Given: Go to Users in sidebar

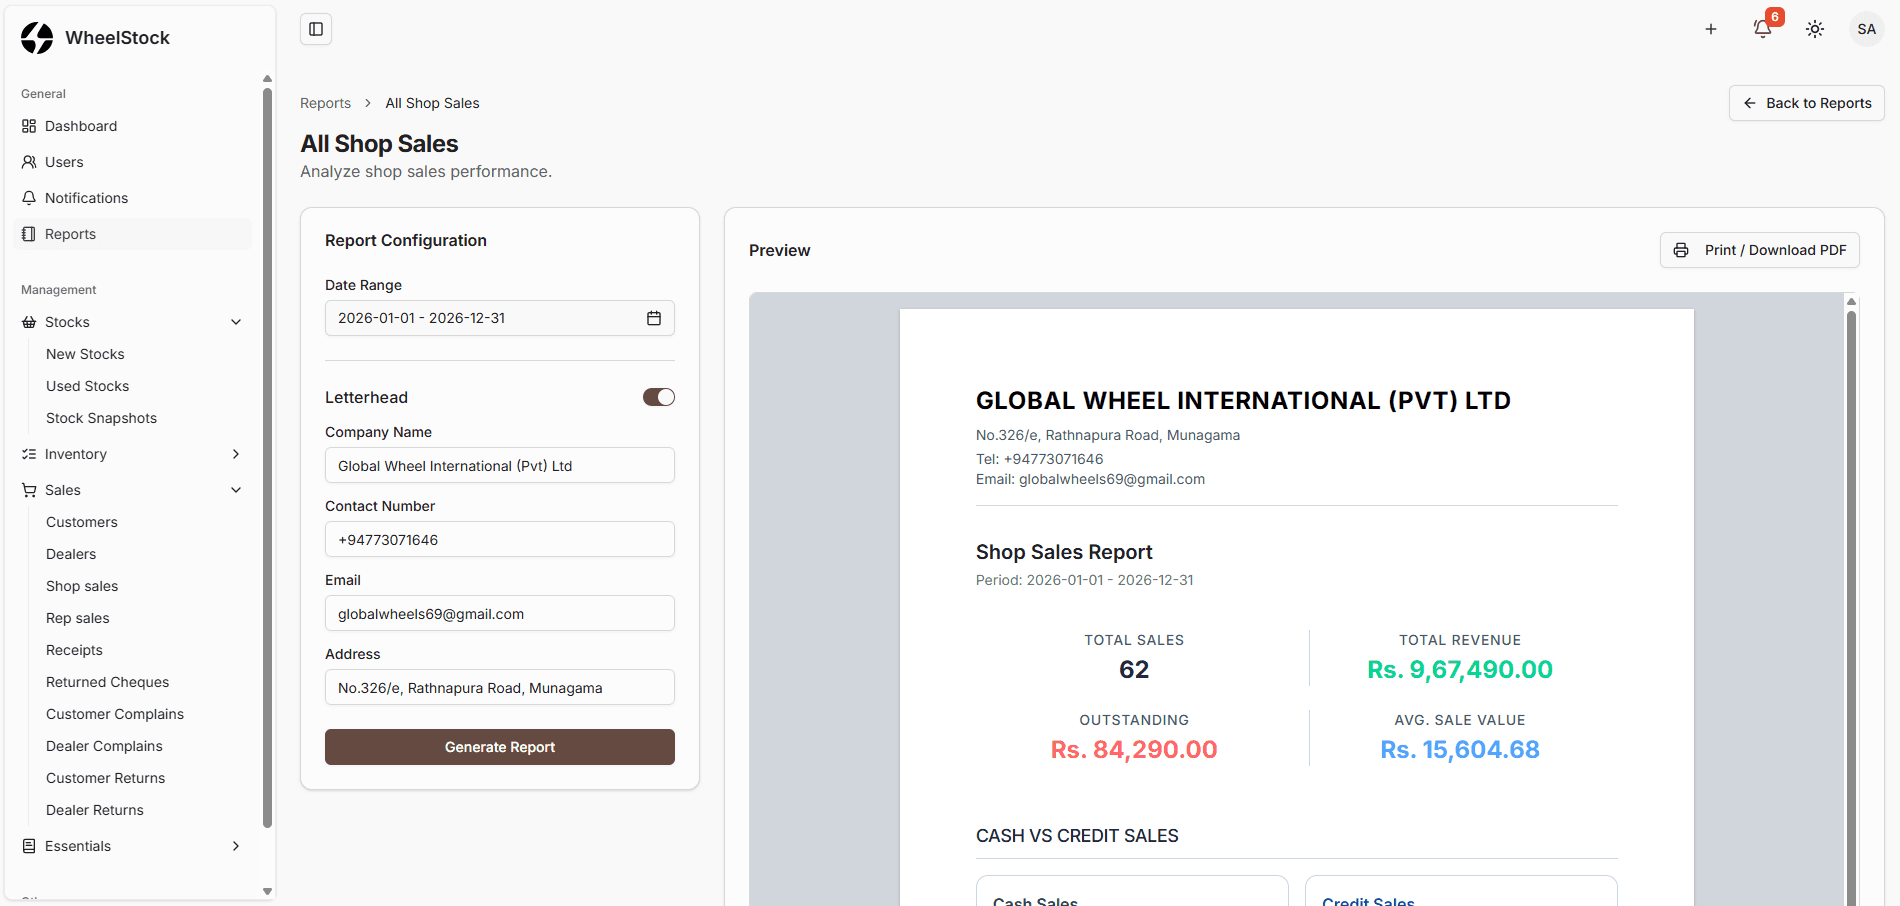Looking at the screenshot, I should (x=132, y=162).
